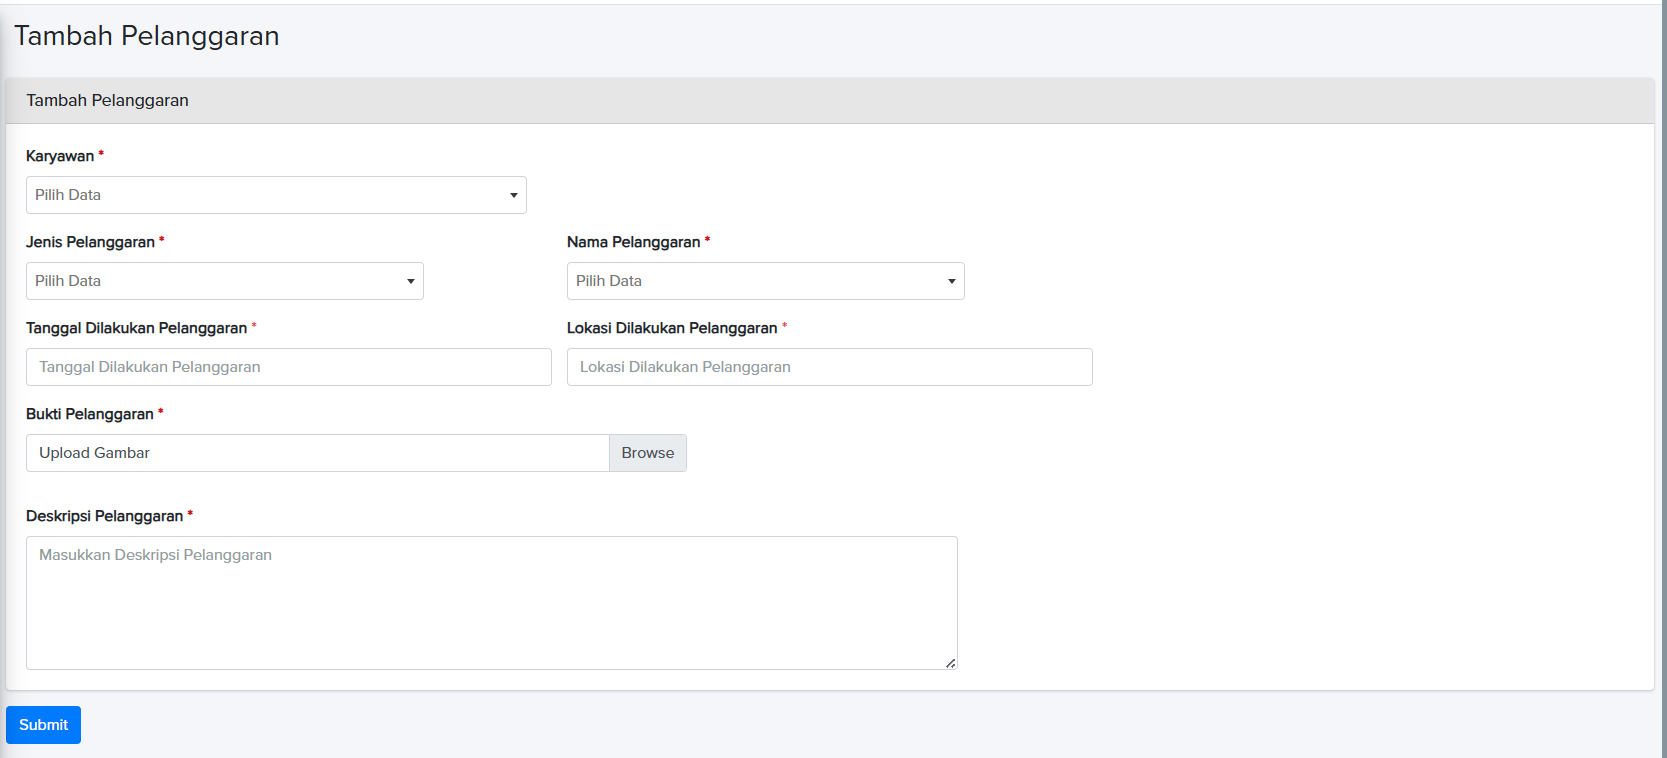Click the gray Tambah Pelanggaran card header
1667x758 pixels.
click(107, 100)
